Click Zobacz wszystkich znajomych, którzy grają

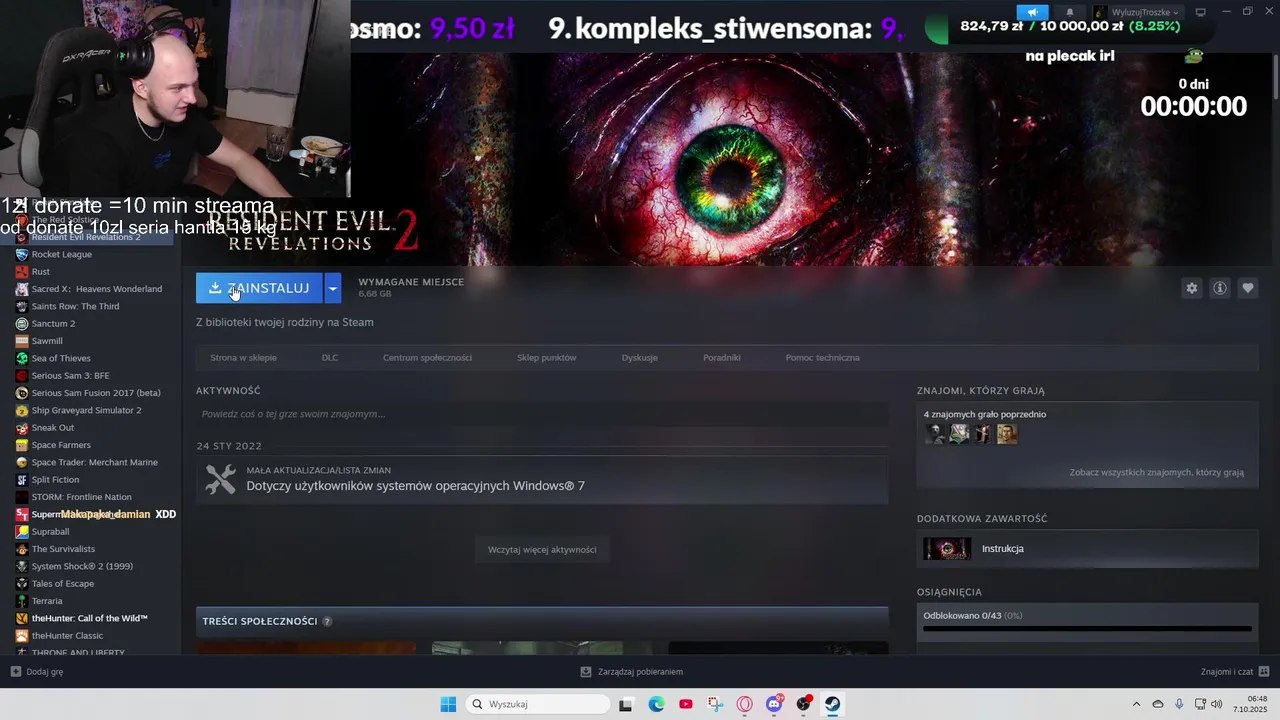tap(1157, 472)
